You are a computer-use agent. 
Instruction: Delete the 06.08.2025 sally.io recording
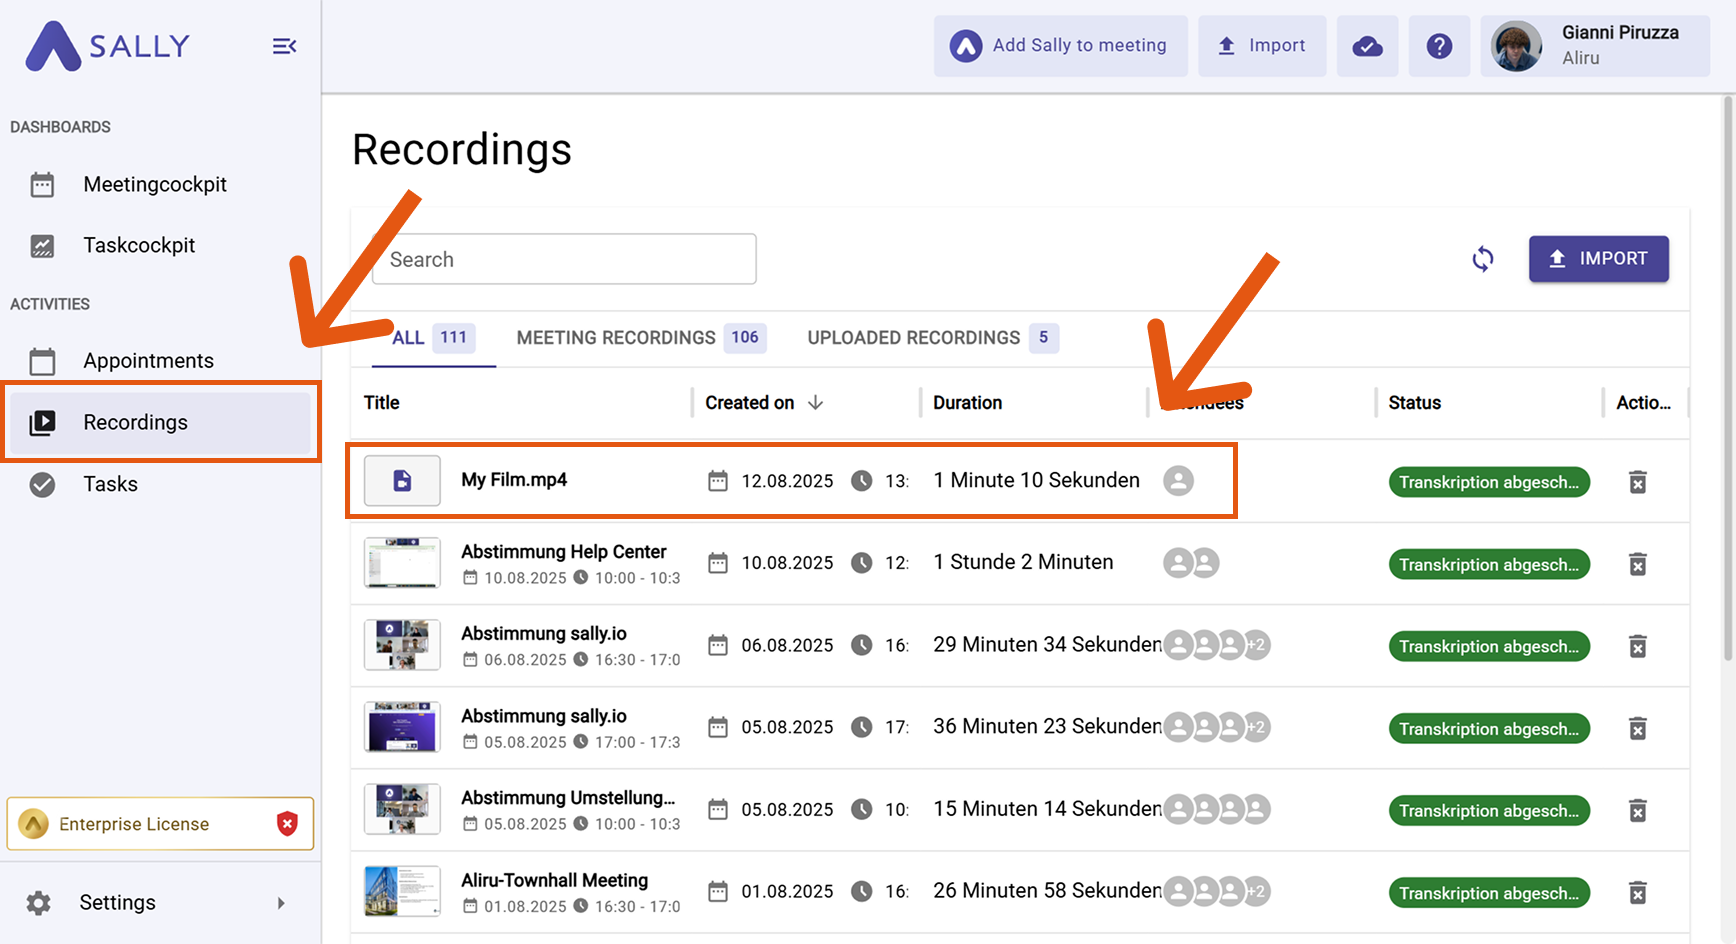(x=1637, y=646)
